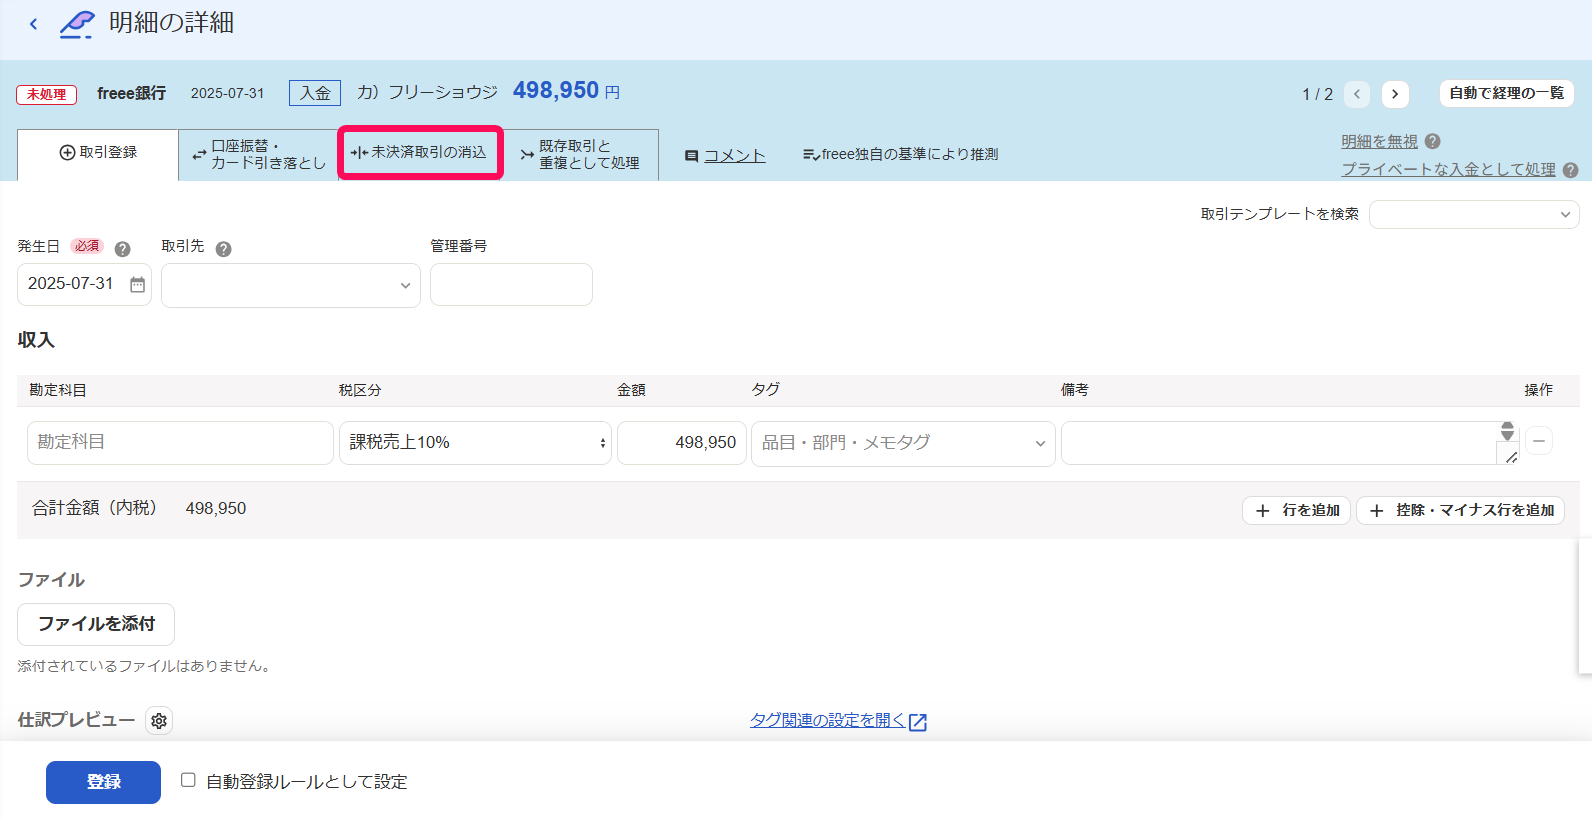Click the external link icon after タグ関連の設定を開く
The width and height of the screenshot is (1592, 819).
(918, 722)
